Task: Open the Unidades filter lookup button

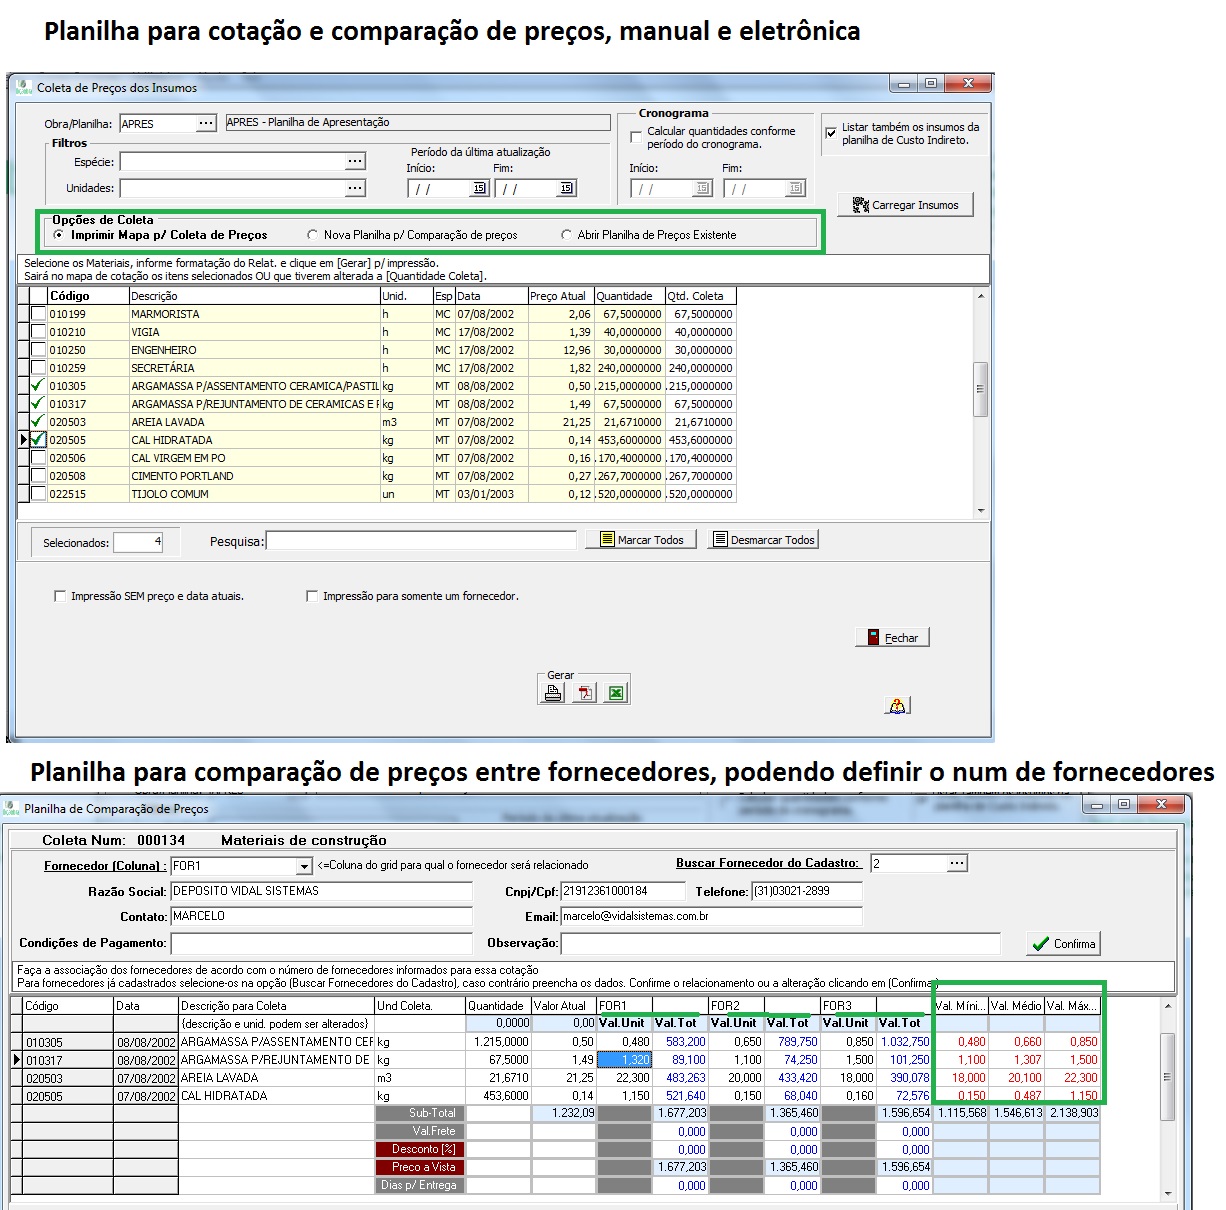Action: (355, 188)
